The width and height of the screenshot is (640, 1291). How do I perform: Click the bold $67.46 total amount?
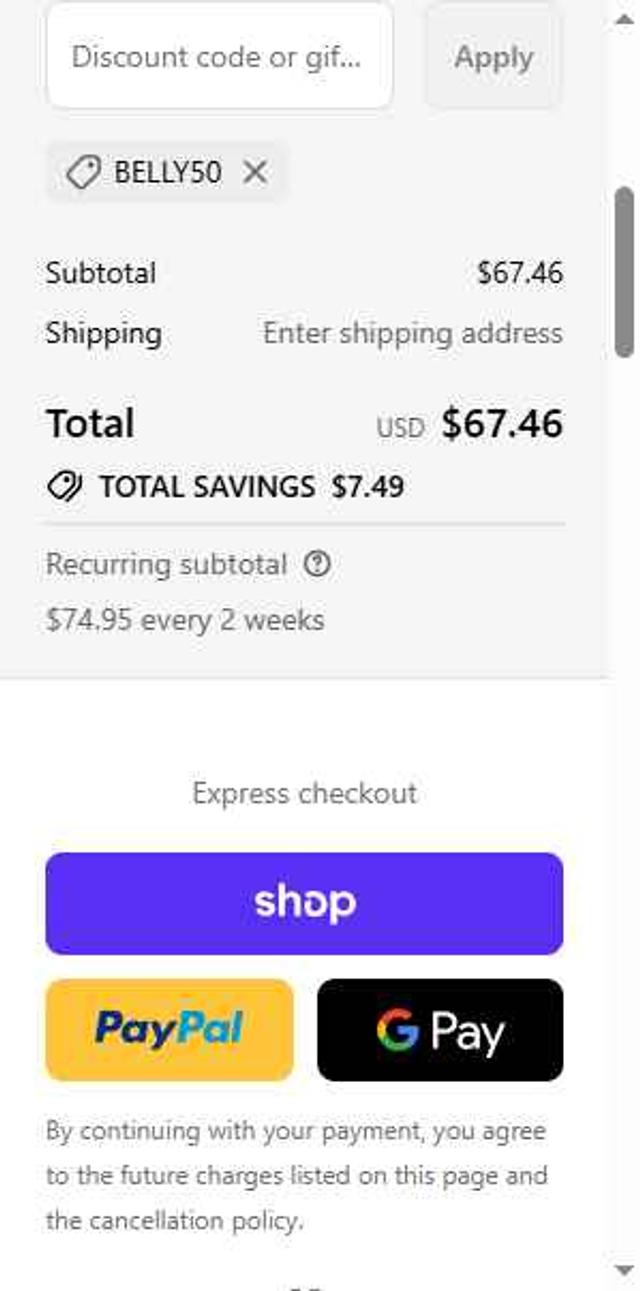click(502, 424)
